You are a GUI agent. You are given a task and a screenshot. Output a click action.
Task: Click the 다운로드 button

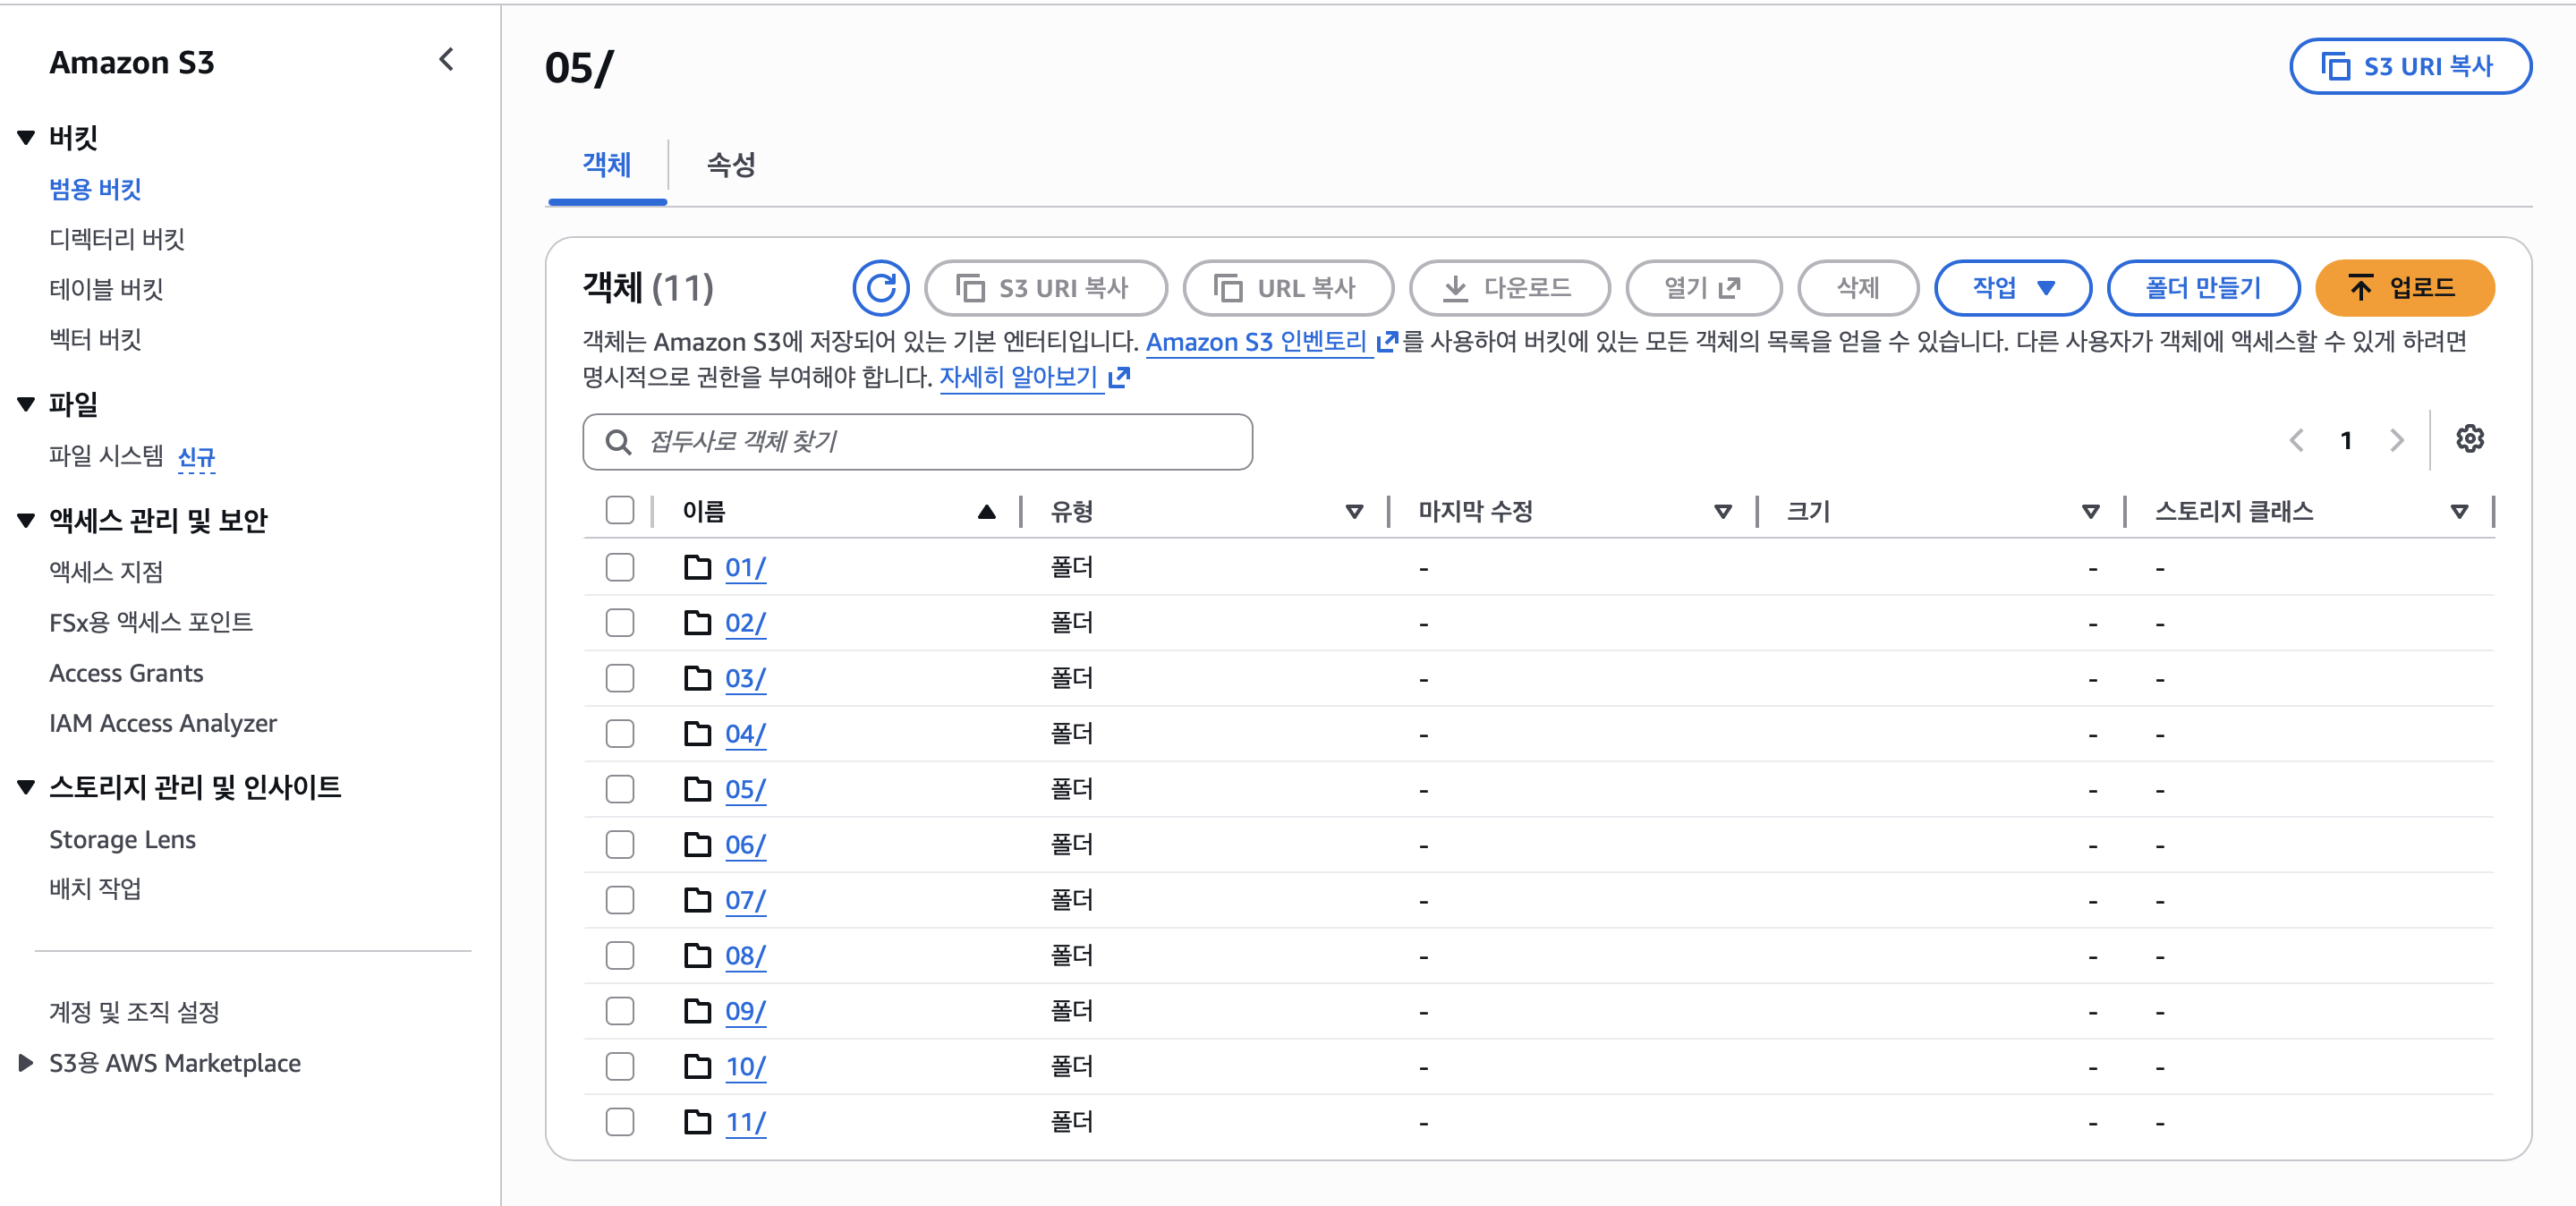[1509, 288]
